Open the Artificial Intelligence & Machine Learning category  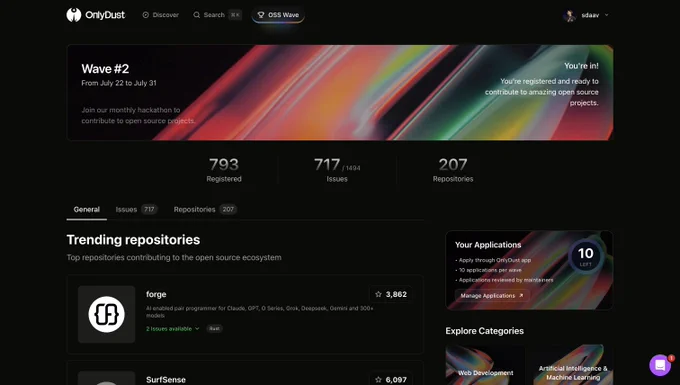[x=573, y=365]
